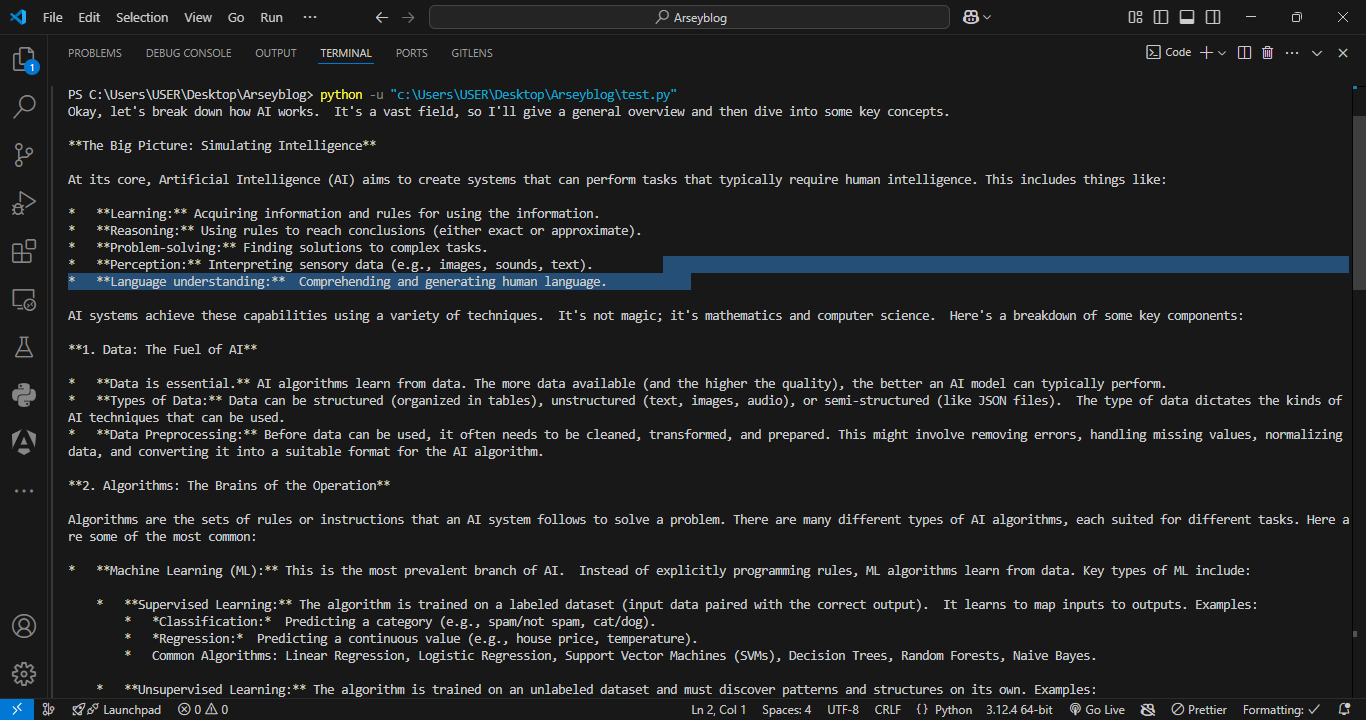Open the Azure sidebar icon
Viewport: 1366px width, 720px height.
(x=24, y=441)
